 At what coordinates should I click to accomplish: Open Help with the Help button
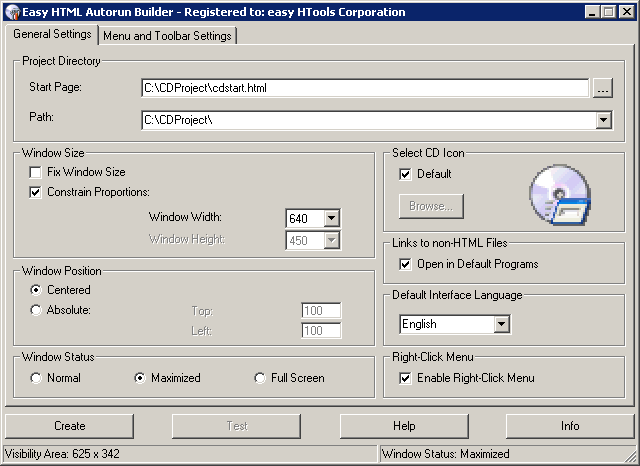pyautogui.click(x=404, y=426)
